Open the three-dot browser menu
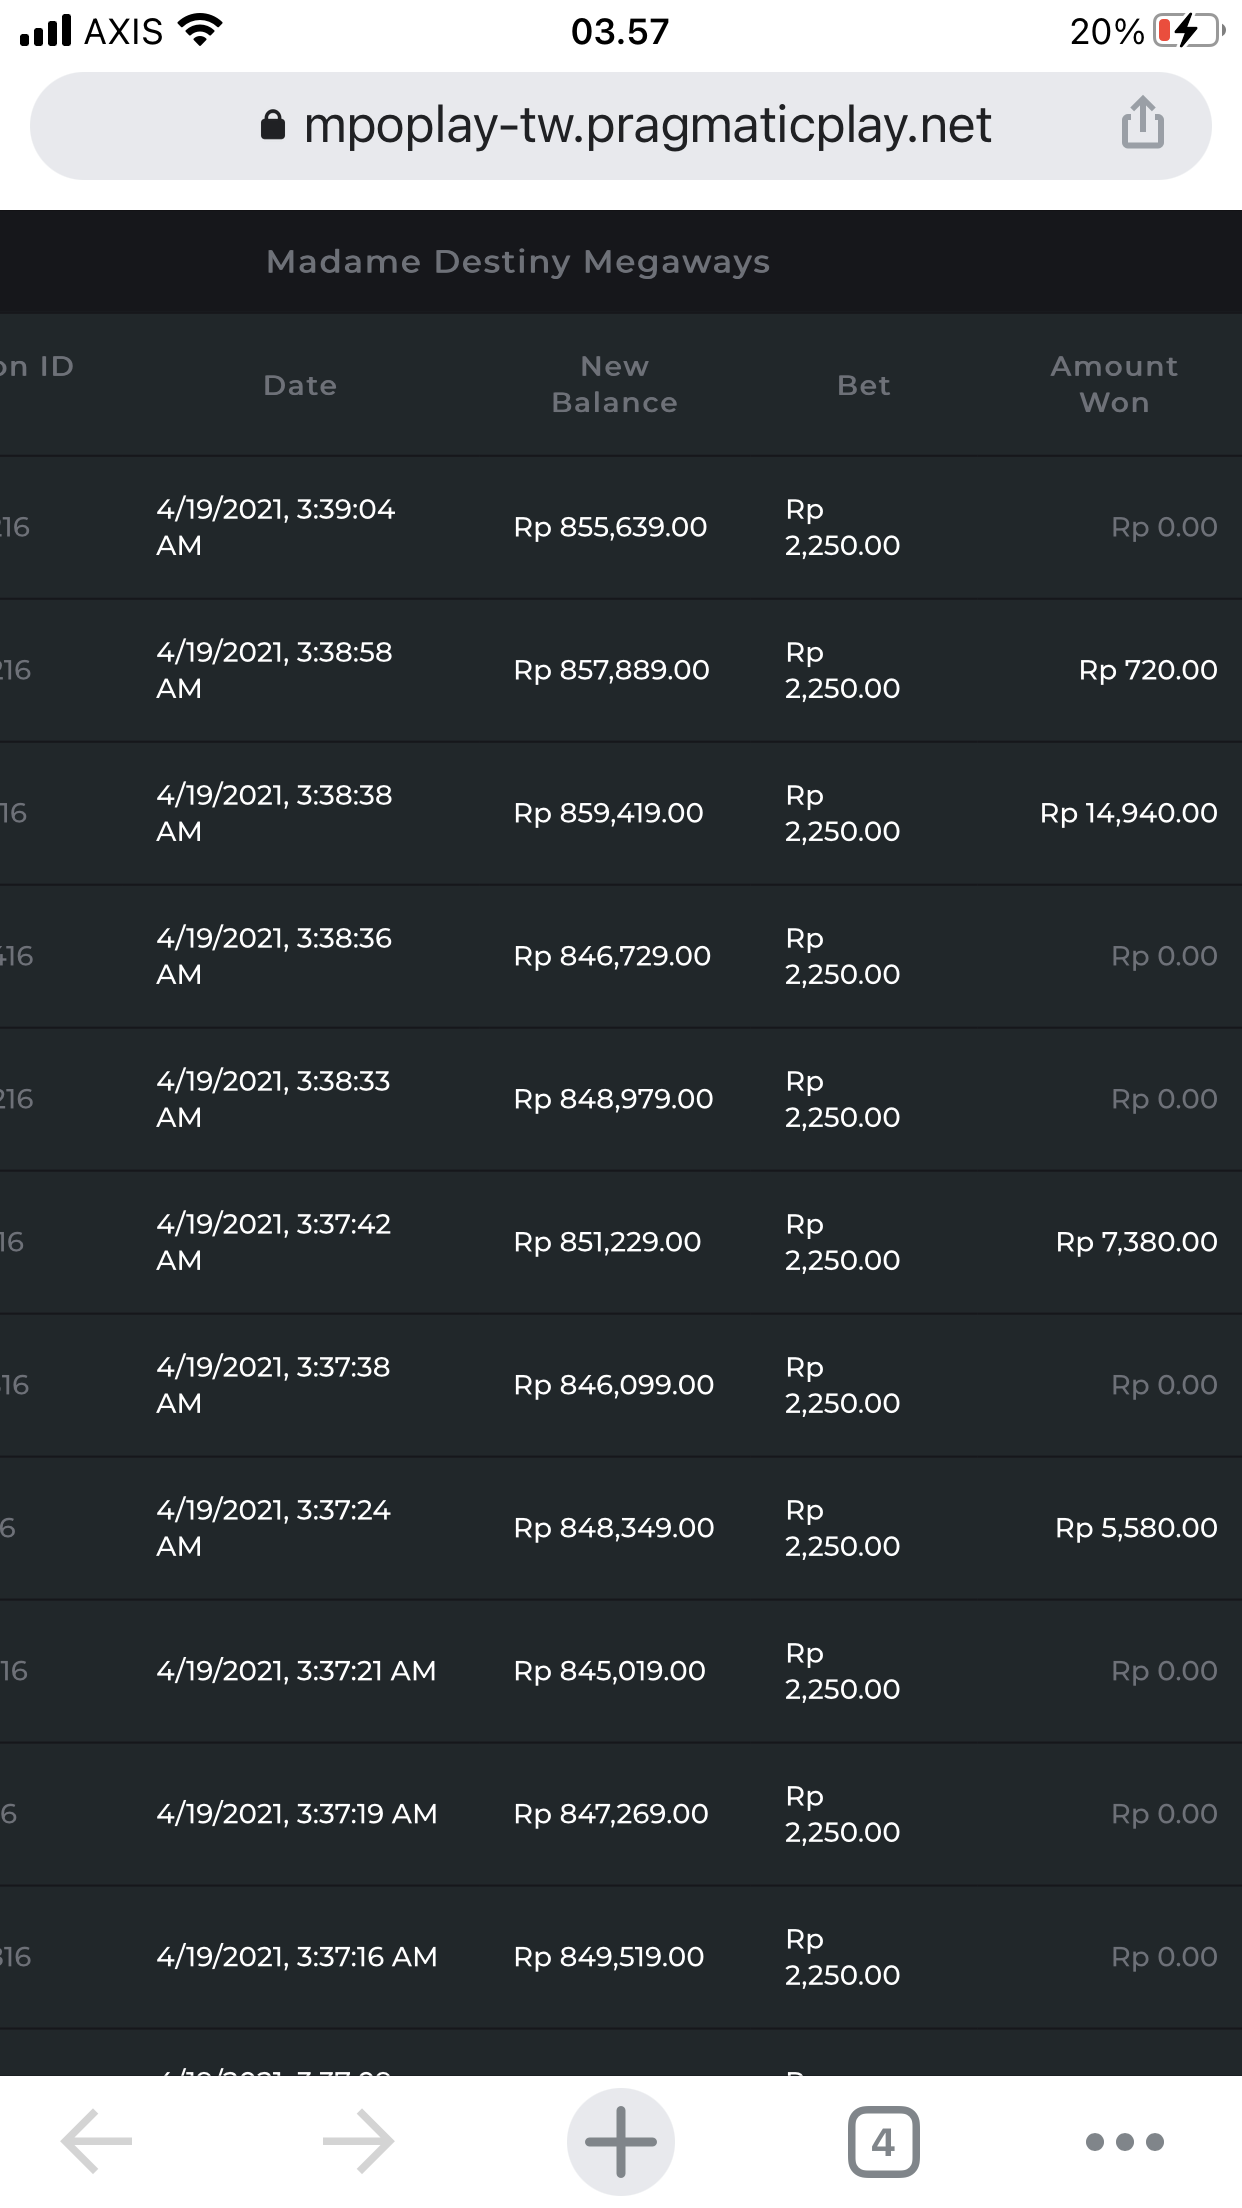 tap(1125, 2141)
